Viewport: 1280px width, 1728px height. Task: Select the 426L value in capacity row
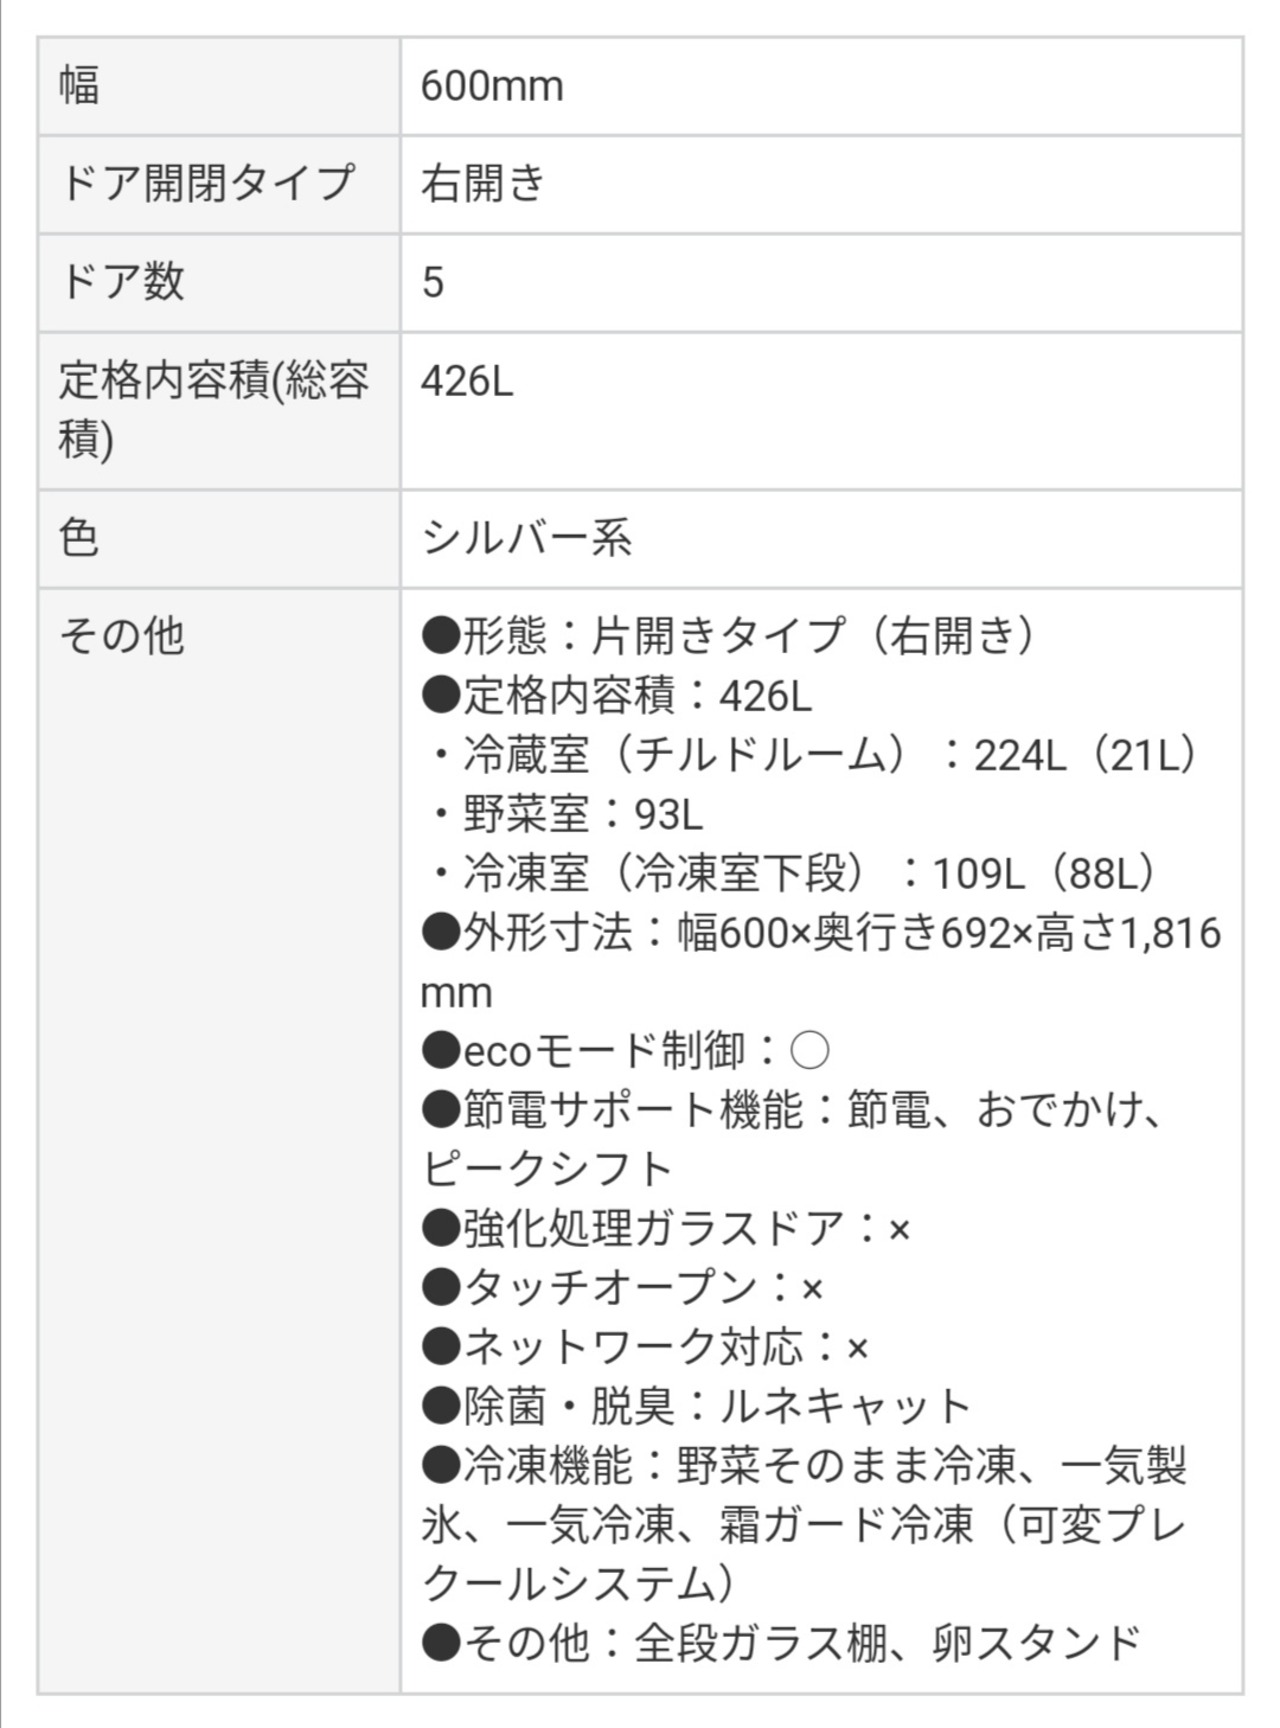pos(467,381)
